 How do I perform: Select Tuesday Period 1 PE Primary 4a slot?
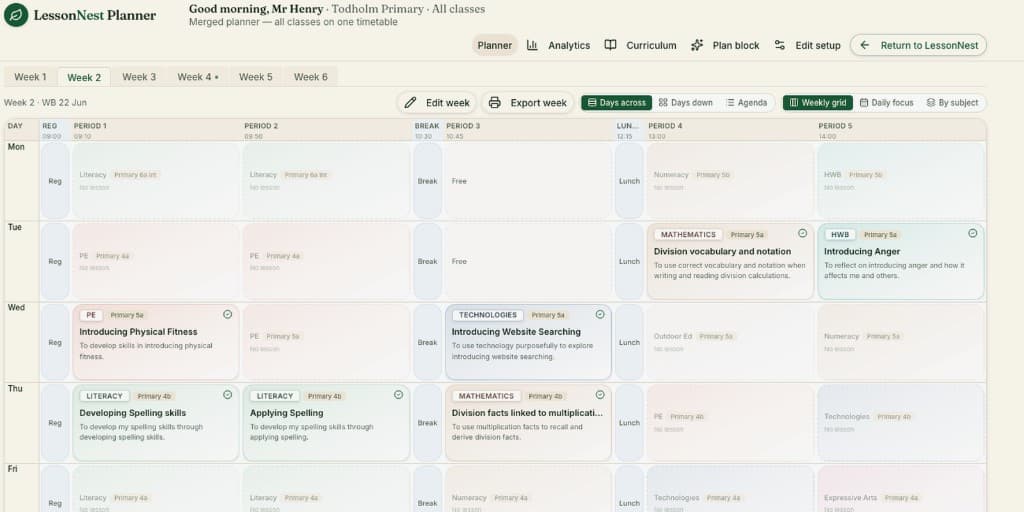[x=155, y=261]
